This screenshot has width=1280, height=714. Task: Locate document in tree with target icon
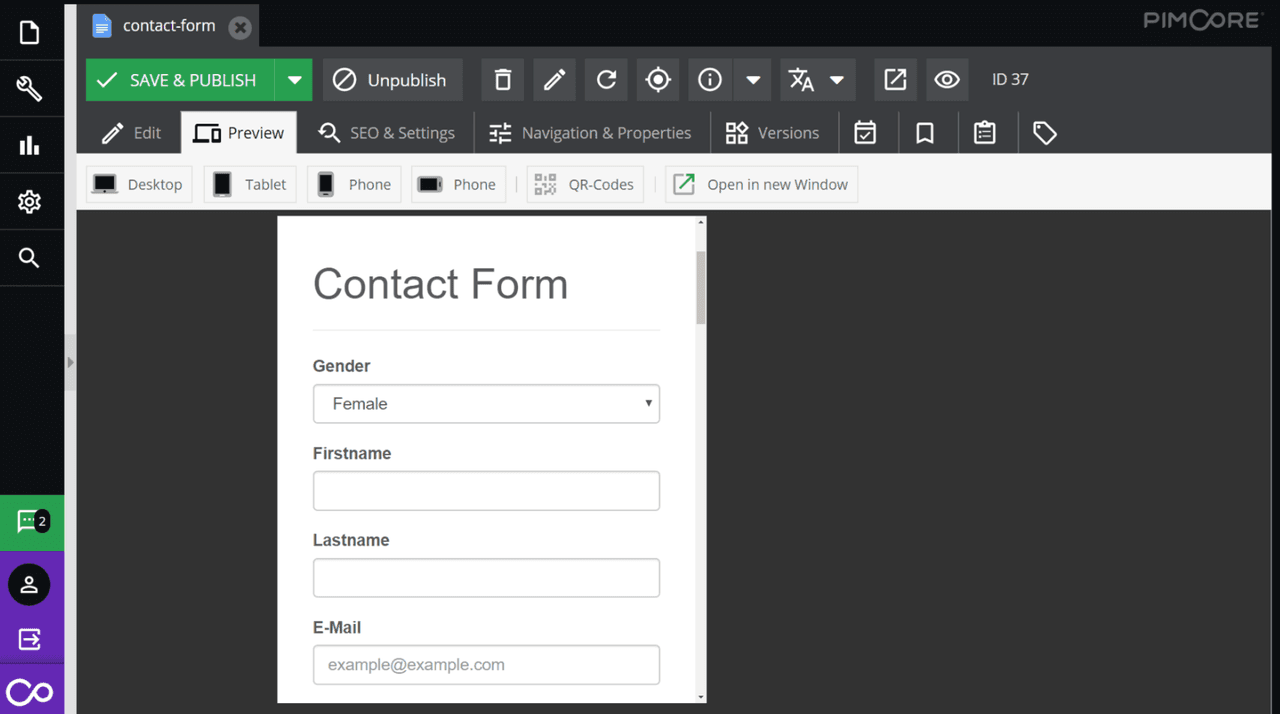pyautogui.click(x=658, y=80)
